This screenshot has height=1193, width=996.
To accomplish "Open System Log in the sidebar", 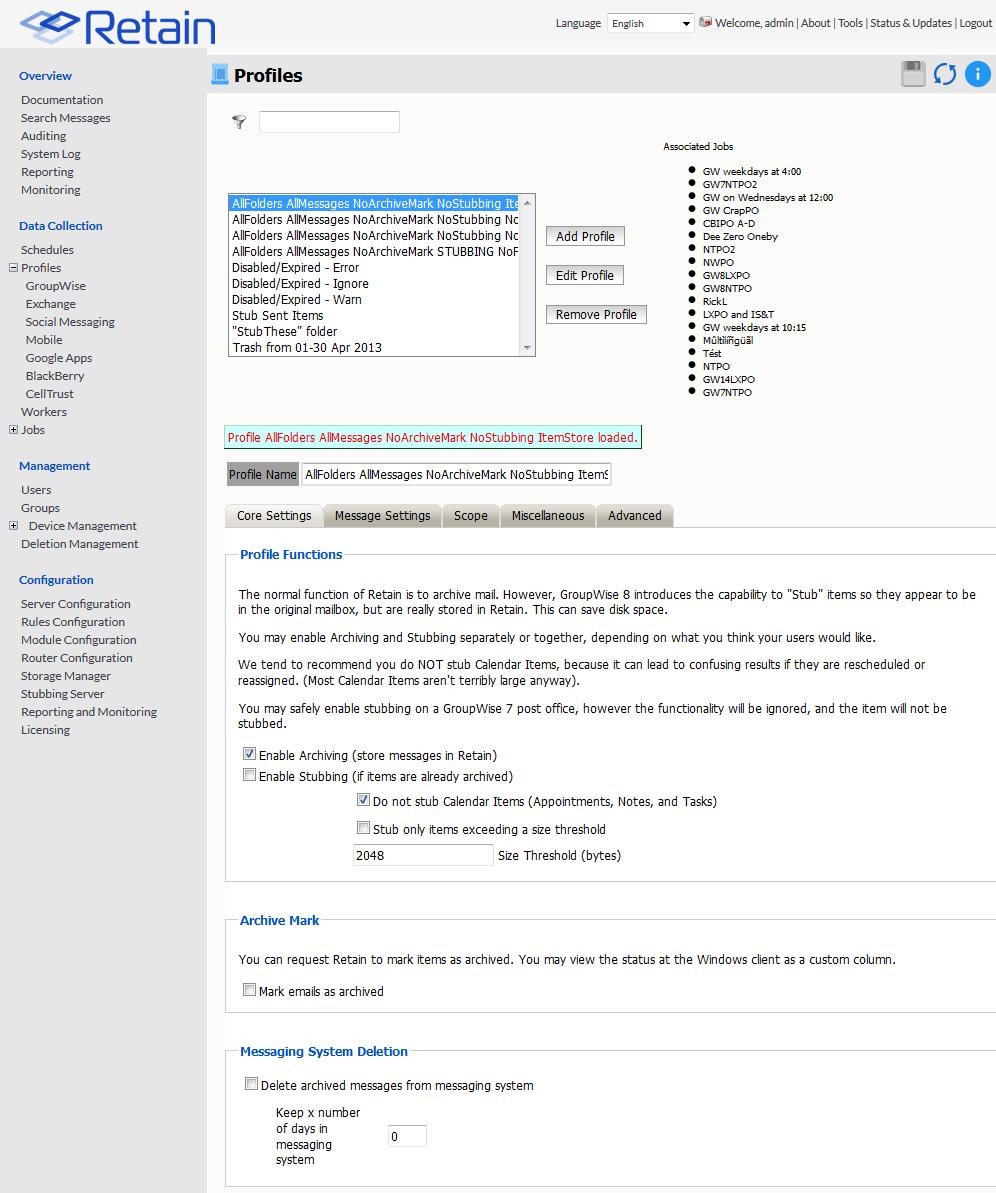I will point(50,154).
